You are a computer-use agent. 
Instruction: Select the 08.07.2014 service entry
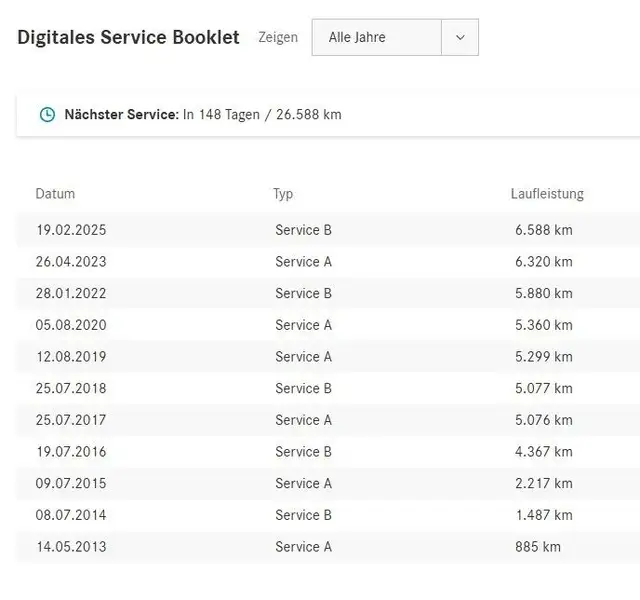tap(71, 516)
